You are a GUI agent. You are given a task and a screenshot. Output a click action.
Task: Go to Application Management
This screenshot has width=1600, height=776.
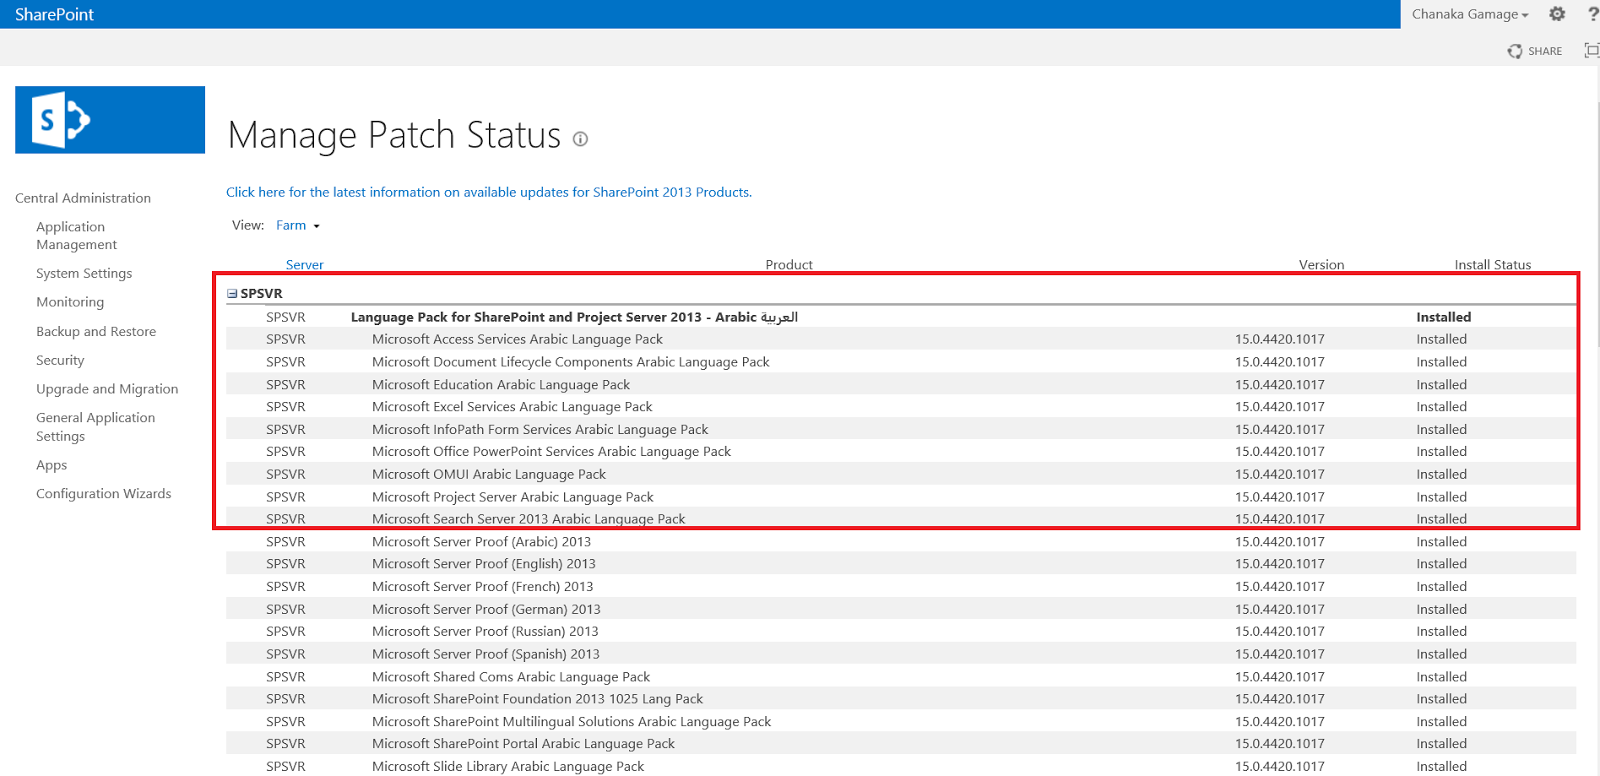point(76,236)
